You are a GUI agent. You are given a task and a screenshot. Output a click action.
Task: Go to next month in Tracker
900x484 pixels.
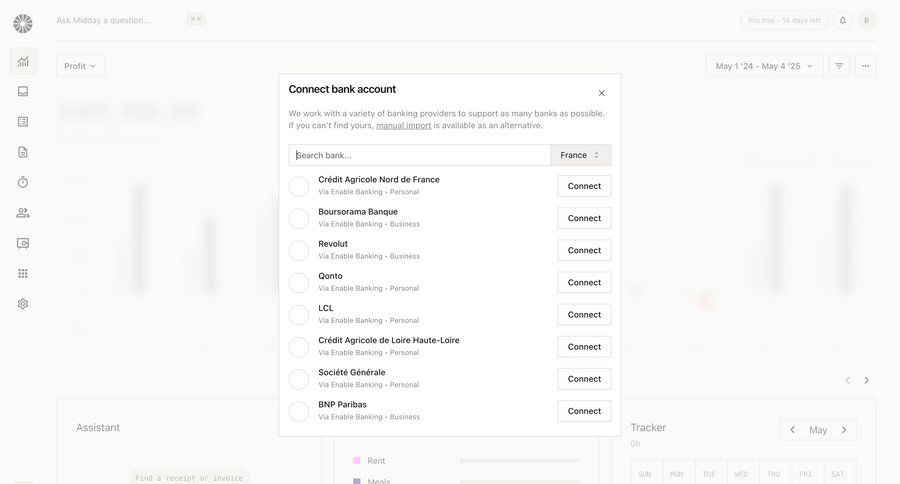[844, 429]
